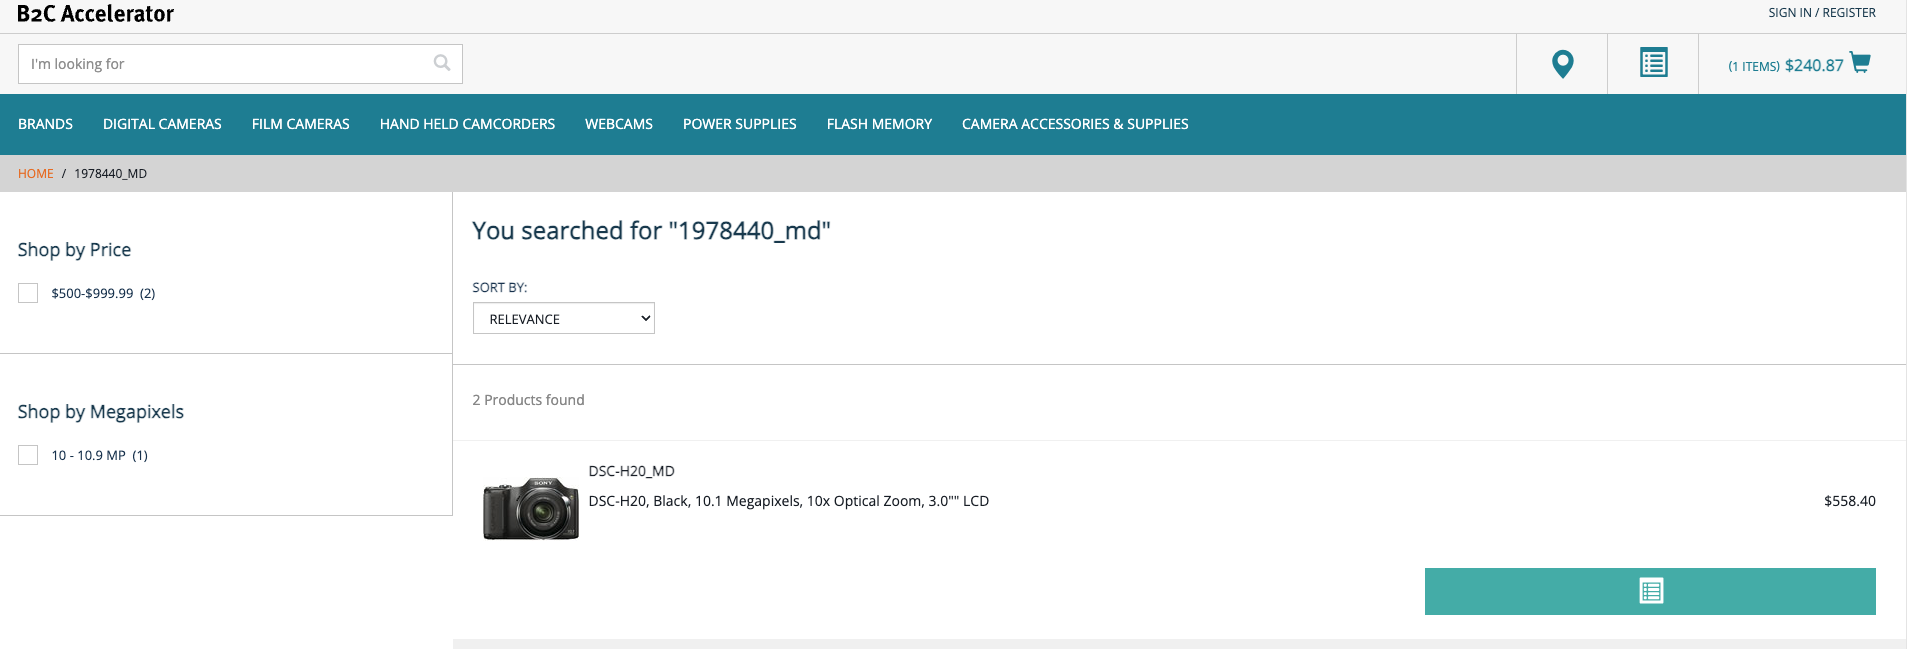The image size is (1907, 649).
Task: Check the $500-$999.99 price filter
Action: click(28, 293)
